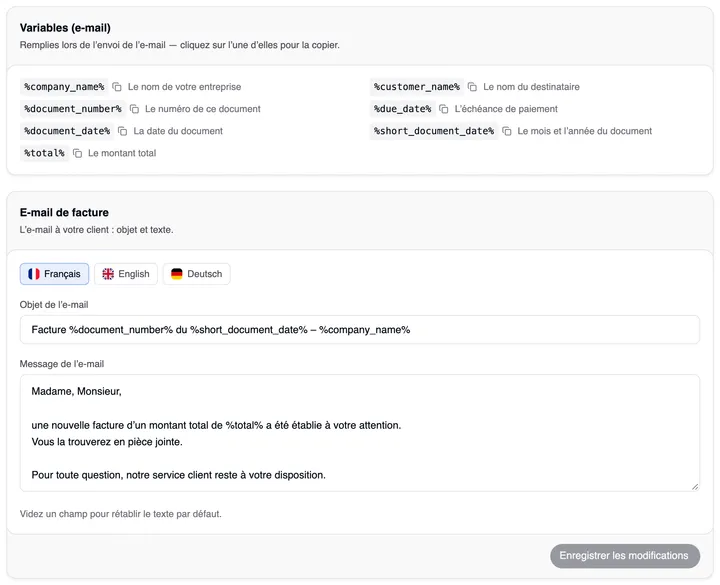Click the text 'L'échéance de paiement'

(506, 109)
